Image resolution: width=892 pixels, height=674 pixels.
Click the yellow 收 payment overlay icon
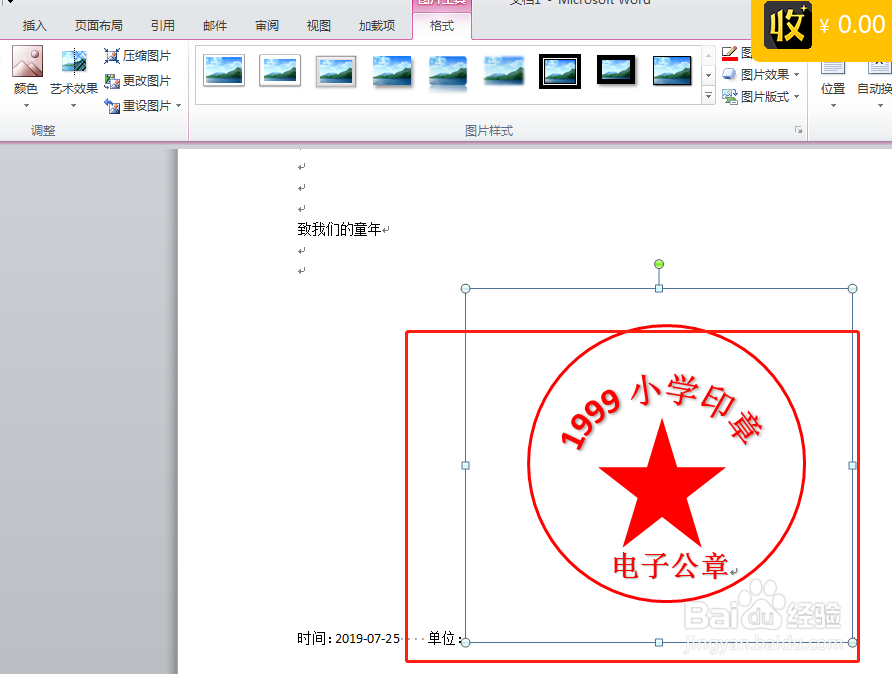[787, 25]
